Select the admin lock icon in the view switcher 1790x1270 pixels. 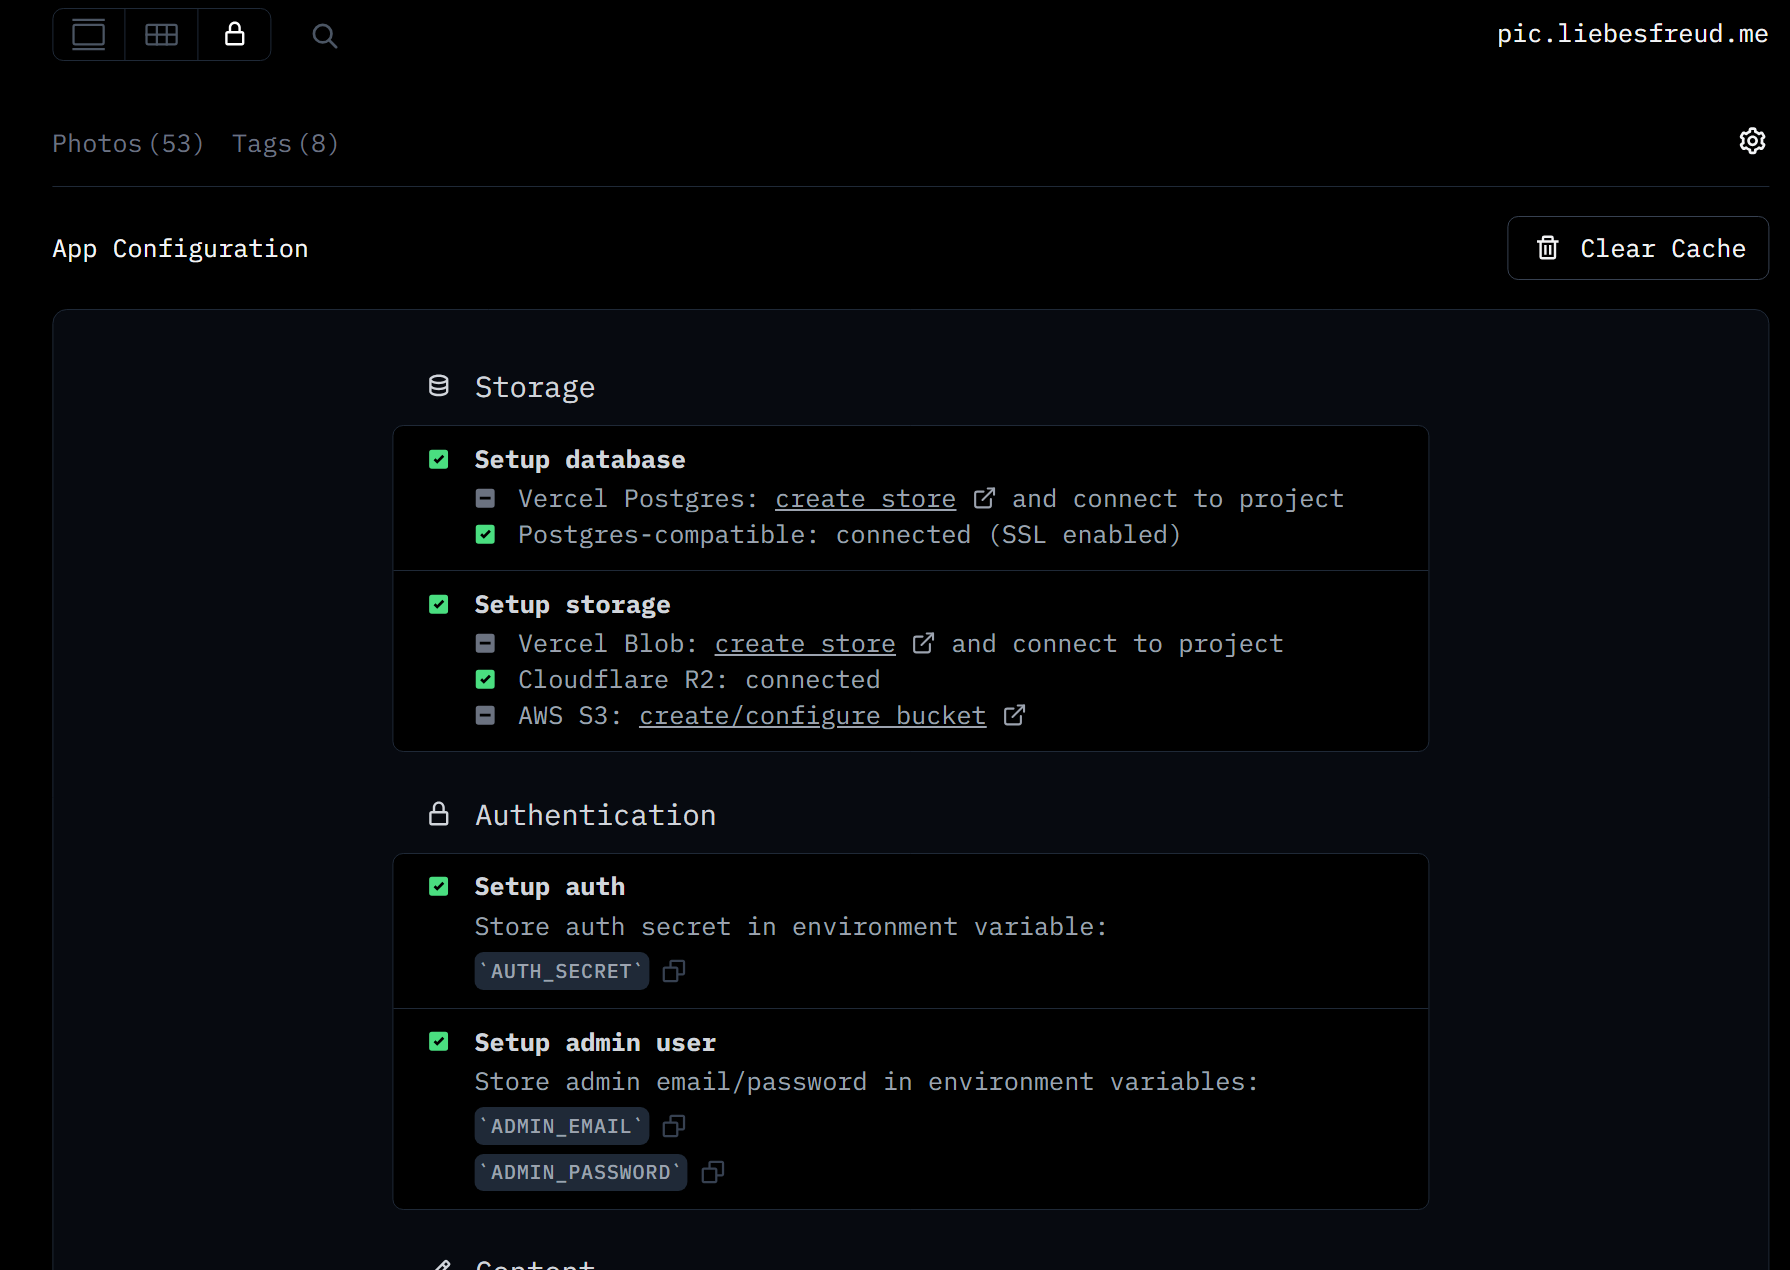(x=234, y=35)
